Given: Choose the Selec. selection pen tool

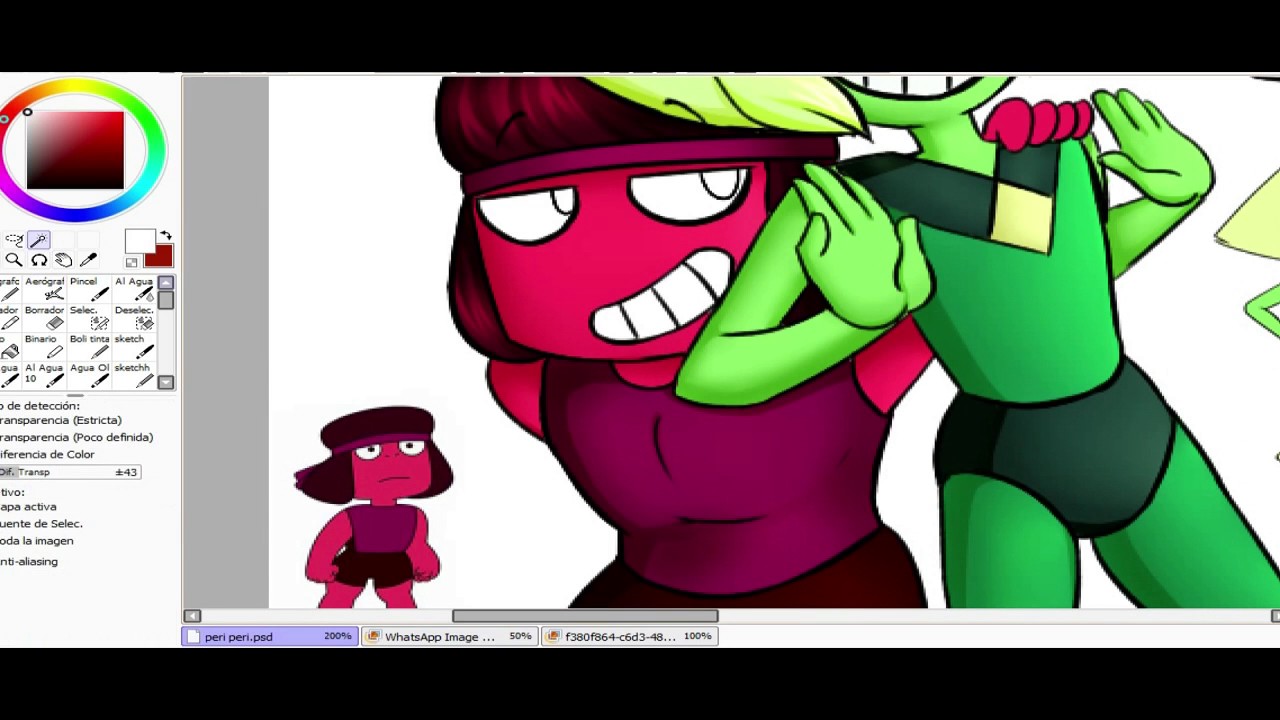Looking at the screenshot, I should pos(89,318).
